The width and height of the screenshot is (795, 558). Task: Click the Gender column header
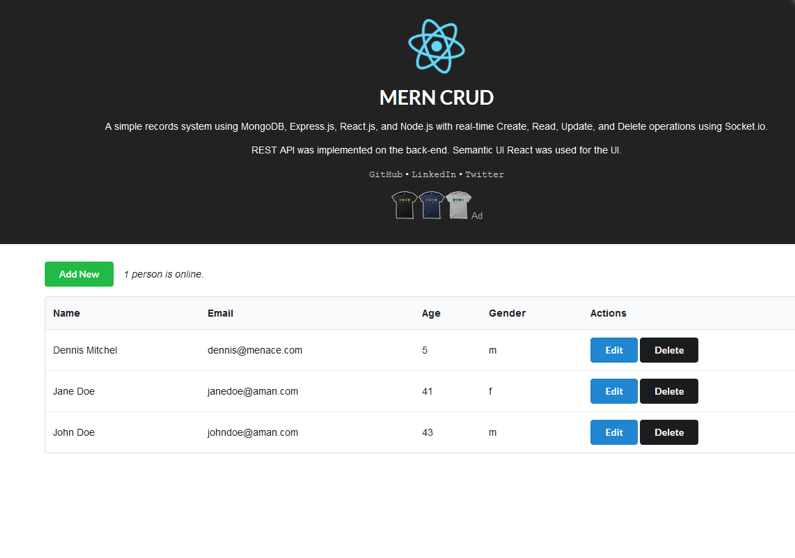507,313
